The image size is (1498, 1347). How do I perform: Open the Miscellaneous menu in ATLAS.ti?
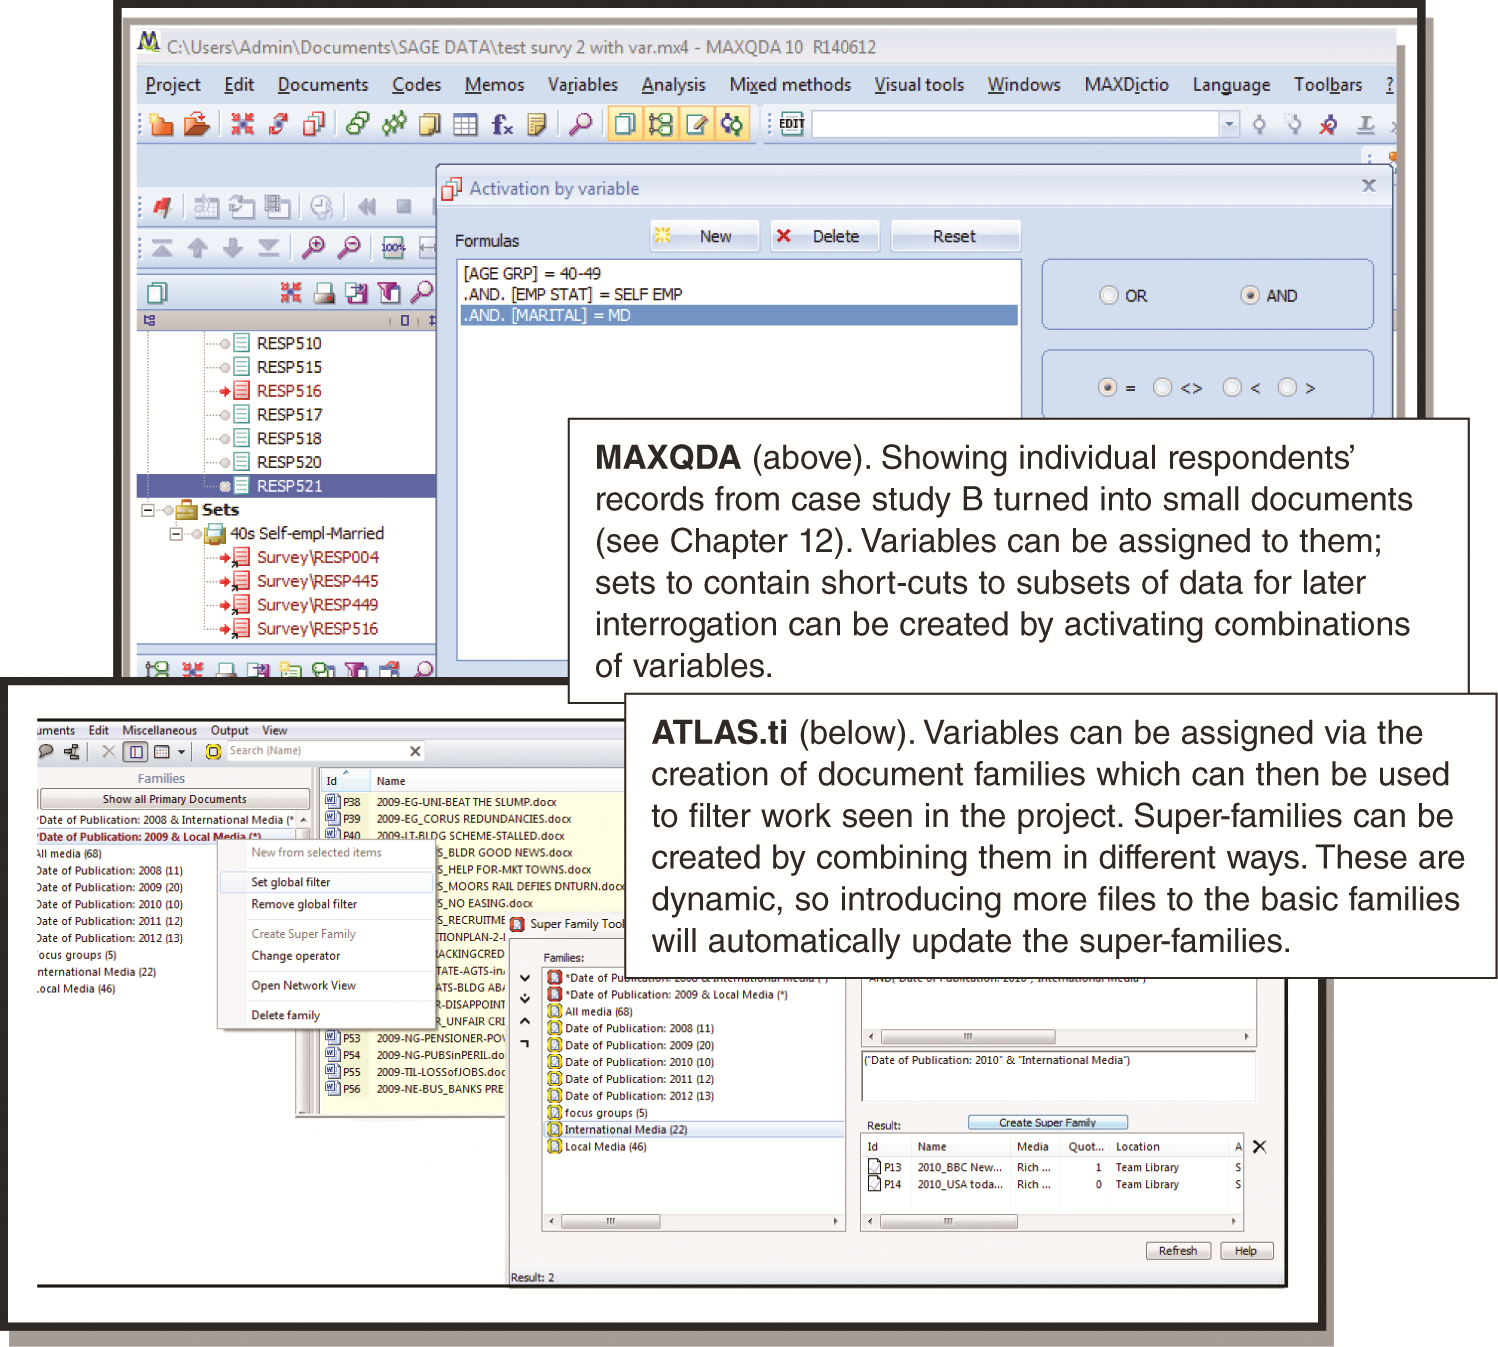[x=159, y=731]
